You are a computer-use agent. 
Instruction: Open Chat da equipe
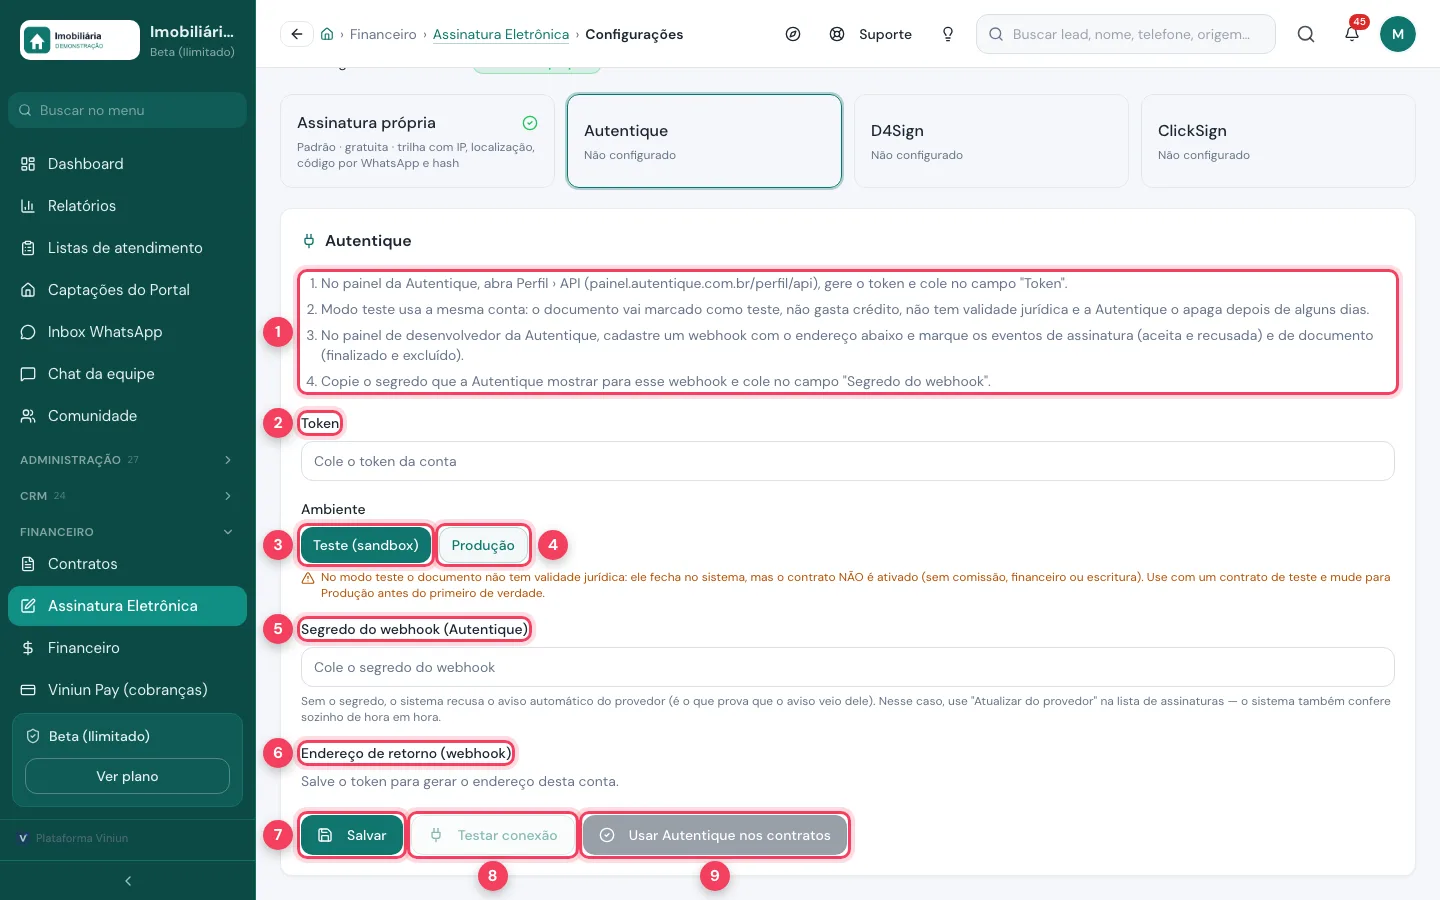click(x=127, y=374)
